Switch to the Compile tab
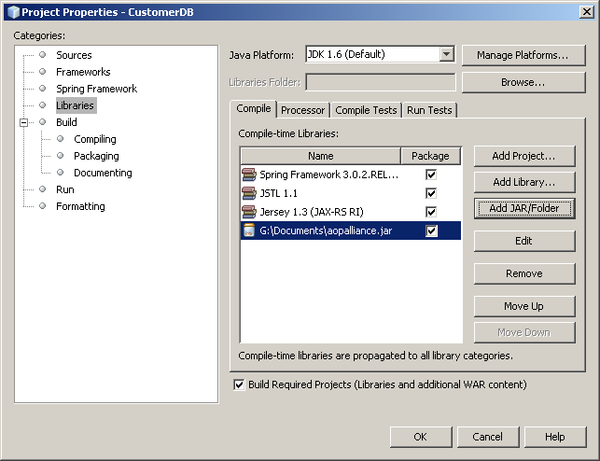 pyautogui.click(x=253, y=109)
